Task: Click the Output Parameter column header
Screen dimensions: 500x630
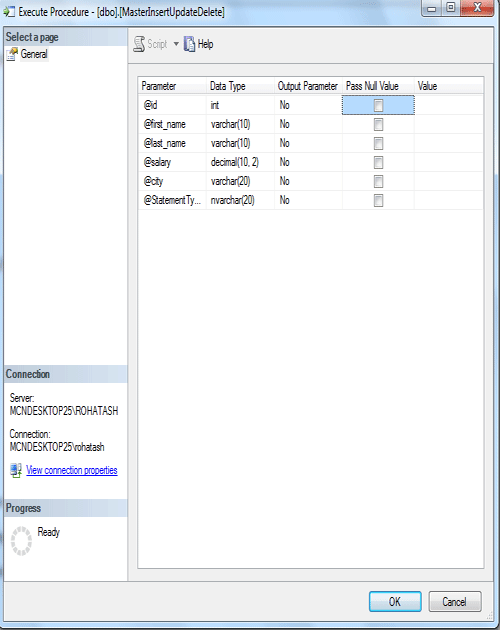Action: pyautogui.click(x=308, y=86)
